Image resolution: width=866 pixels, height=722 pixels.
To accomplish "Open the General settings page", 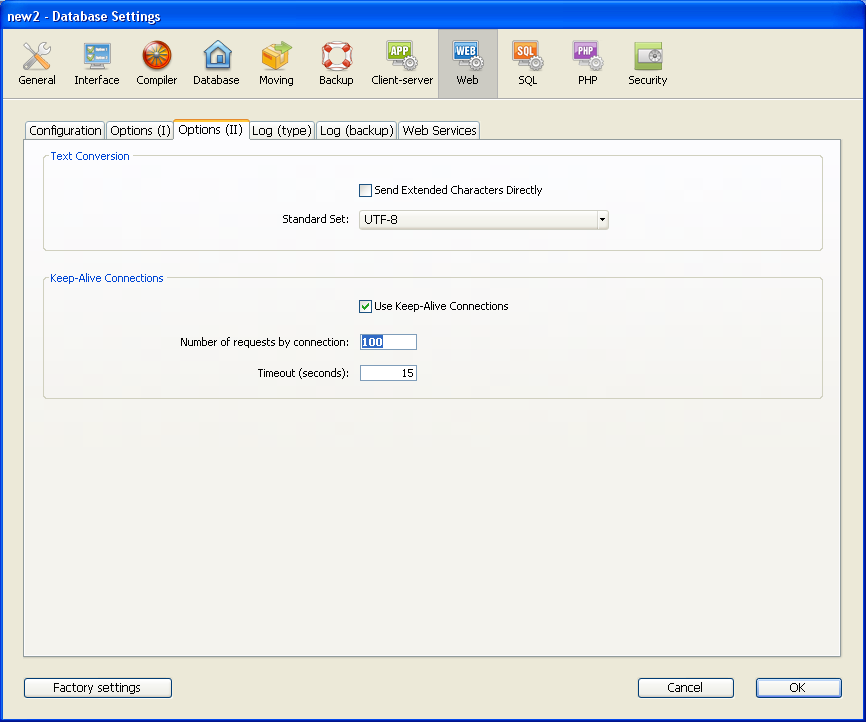I will pos(37,64).
